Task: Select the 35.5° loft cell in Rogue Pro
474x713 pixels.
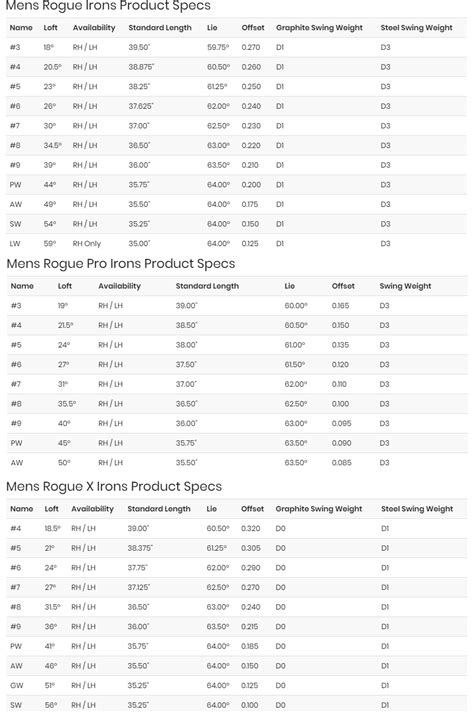Action: tap(67, 404)
